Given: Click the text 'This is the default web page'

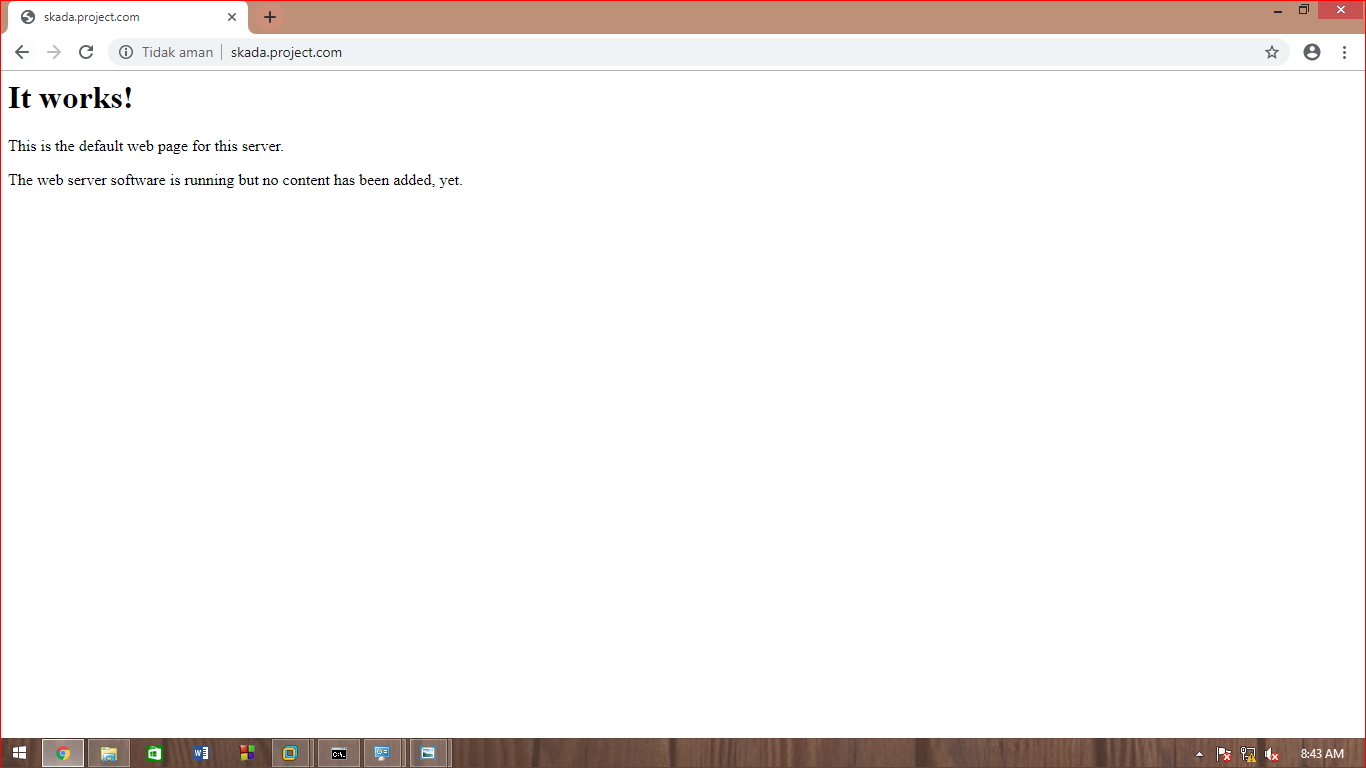Looking at the screenshot, I should pos(98,146).
